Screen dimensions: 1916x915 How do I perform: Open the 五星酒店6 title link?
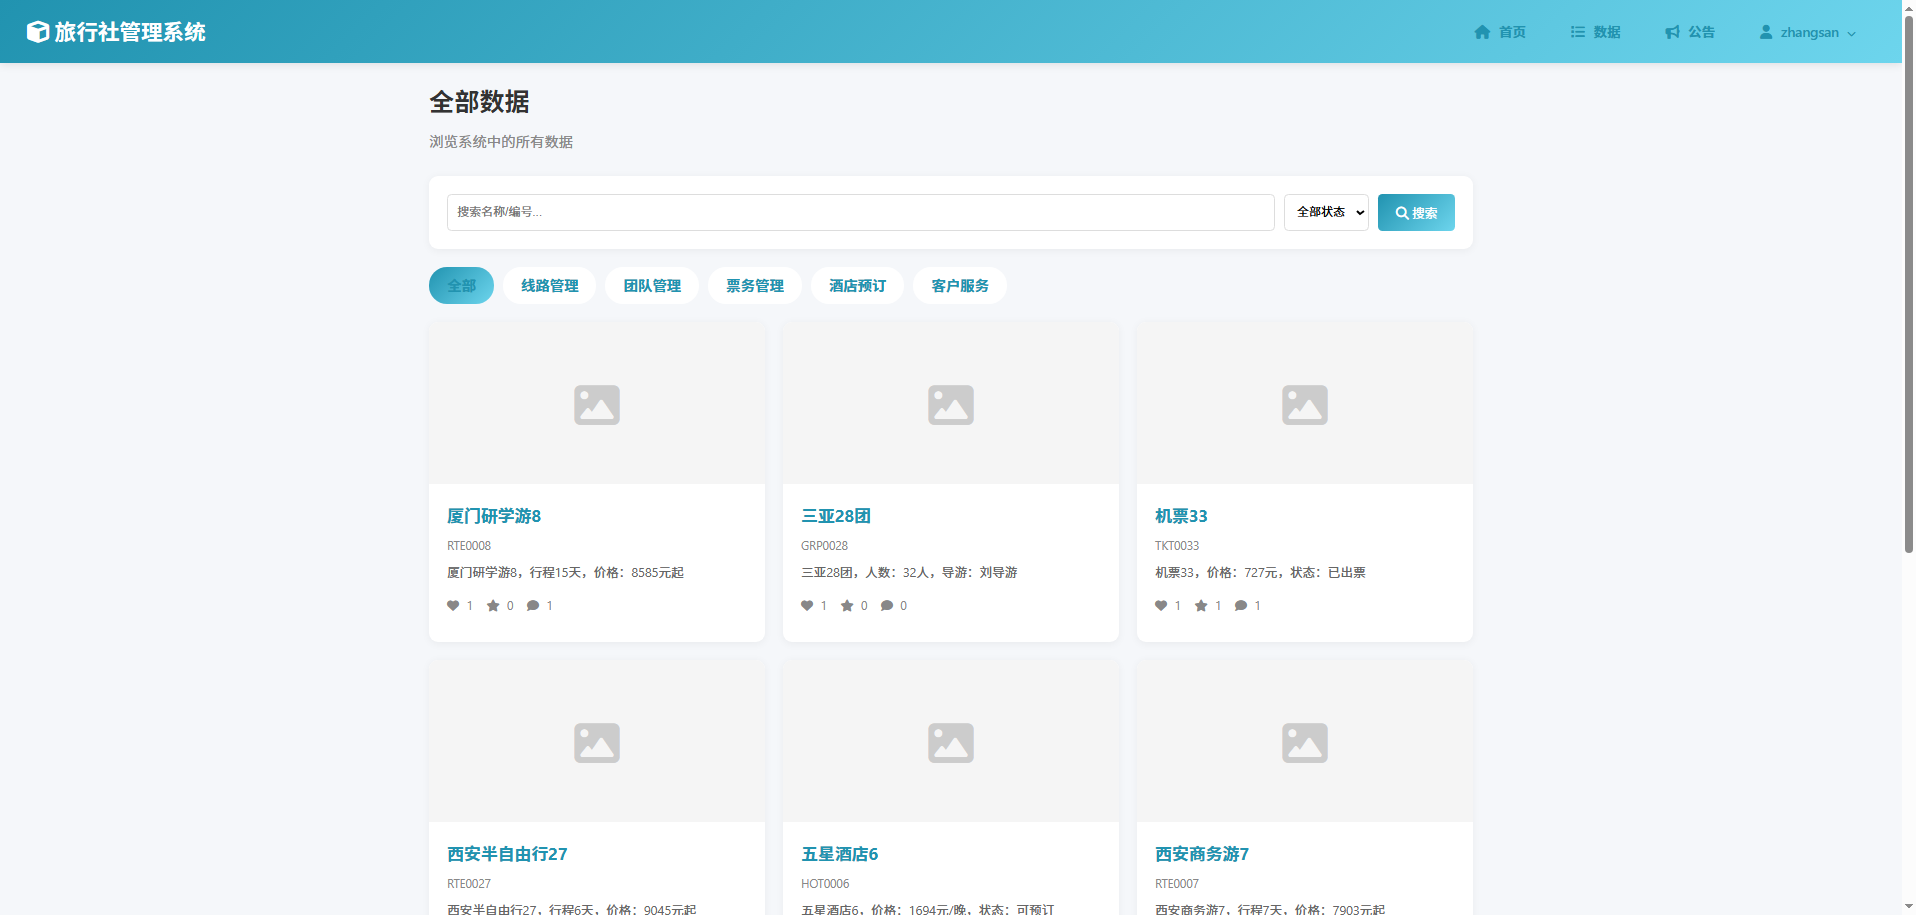[839, 854]
